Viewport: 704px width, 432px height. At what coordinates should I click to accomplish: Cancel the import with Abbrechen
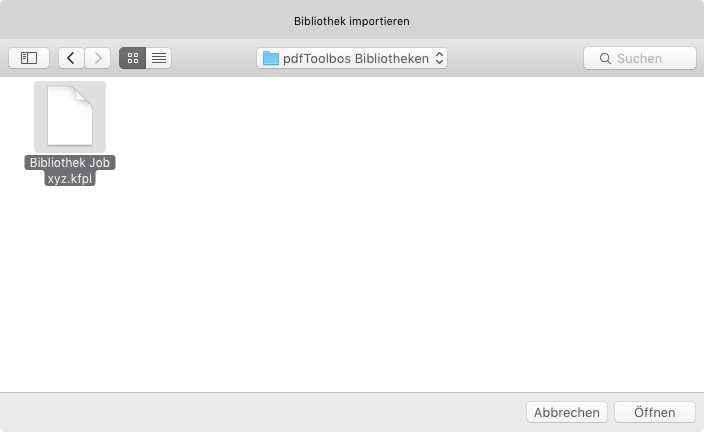(x=567, y=412)
